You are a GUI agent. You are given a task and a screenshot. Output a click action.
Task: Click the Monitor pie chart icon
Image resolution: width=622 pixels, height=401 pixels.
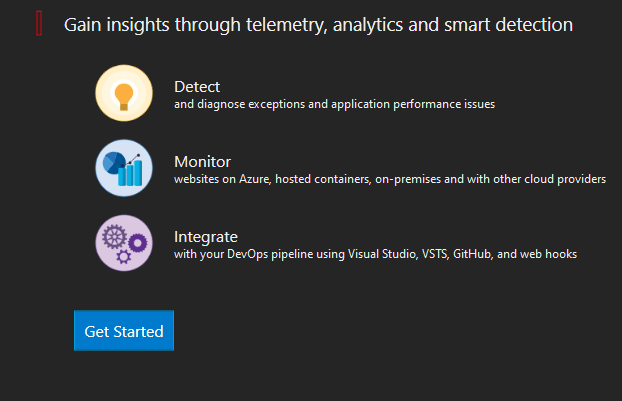(x=124, y=168)
